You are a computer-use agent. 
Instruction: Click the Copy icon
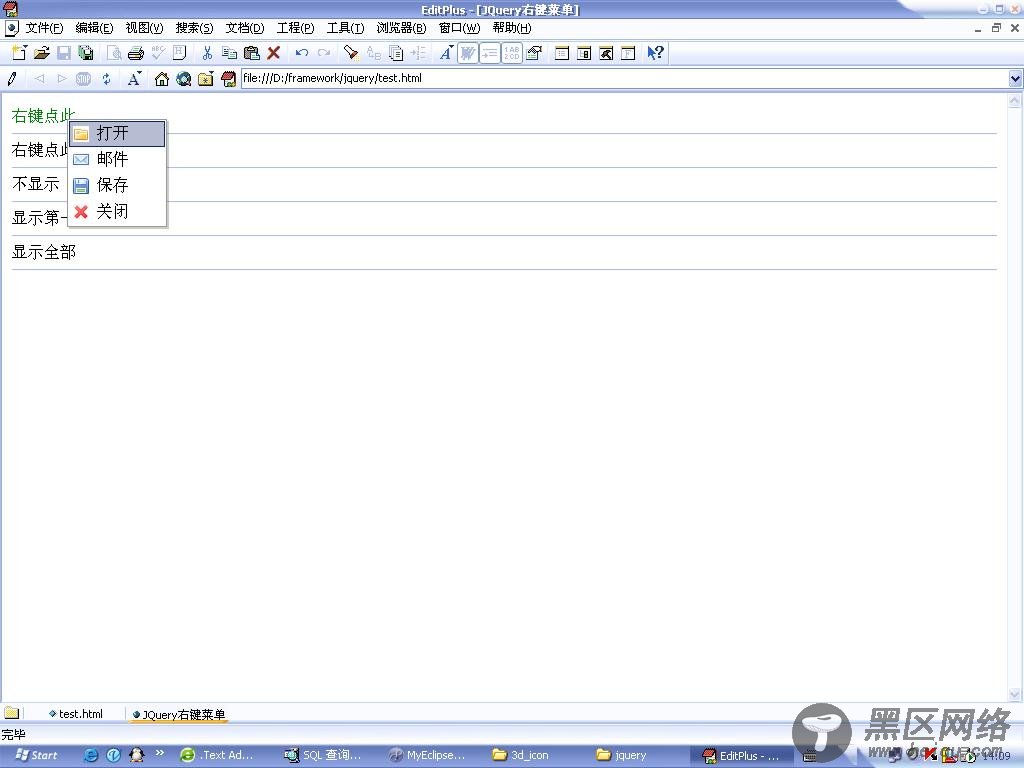pos(229,53)
